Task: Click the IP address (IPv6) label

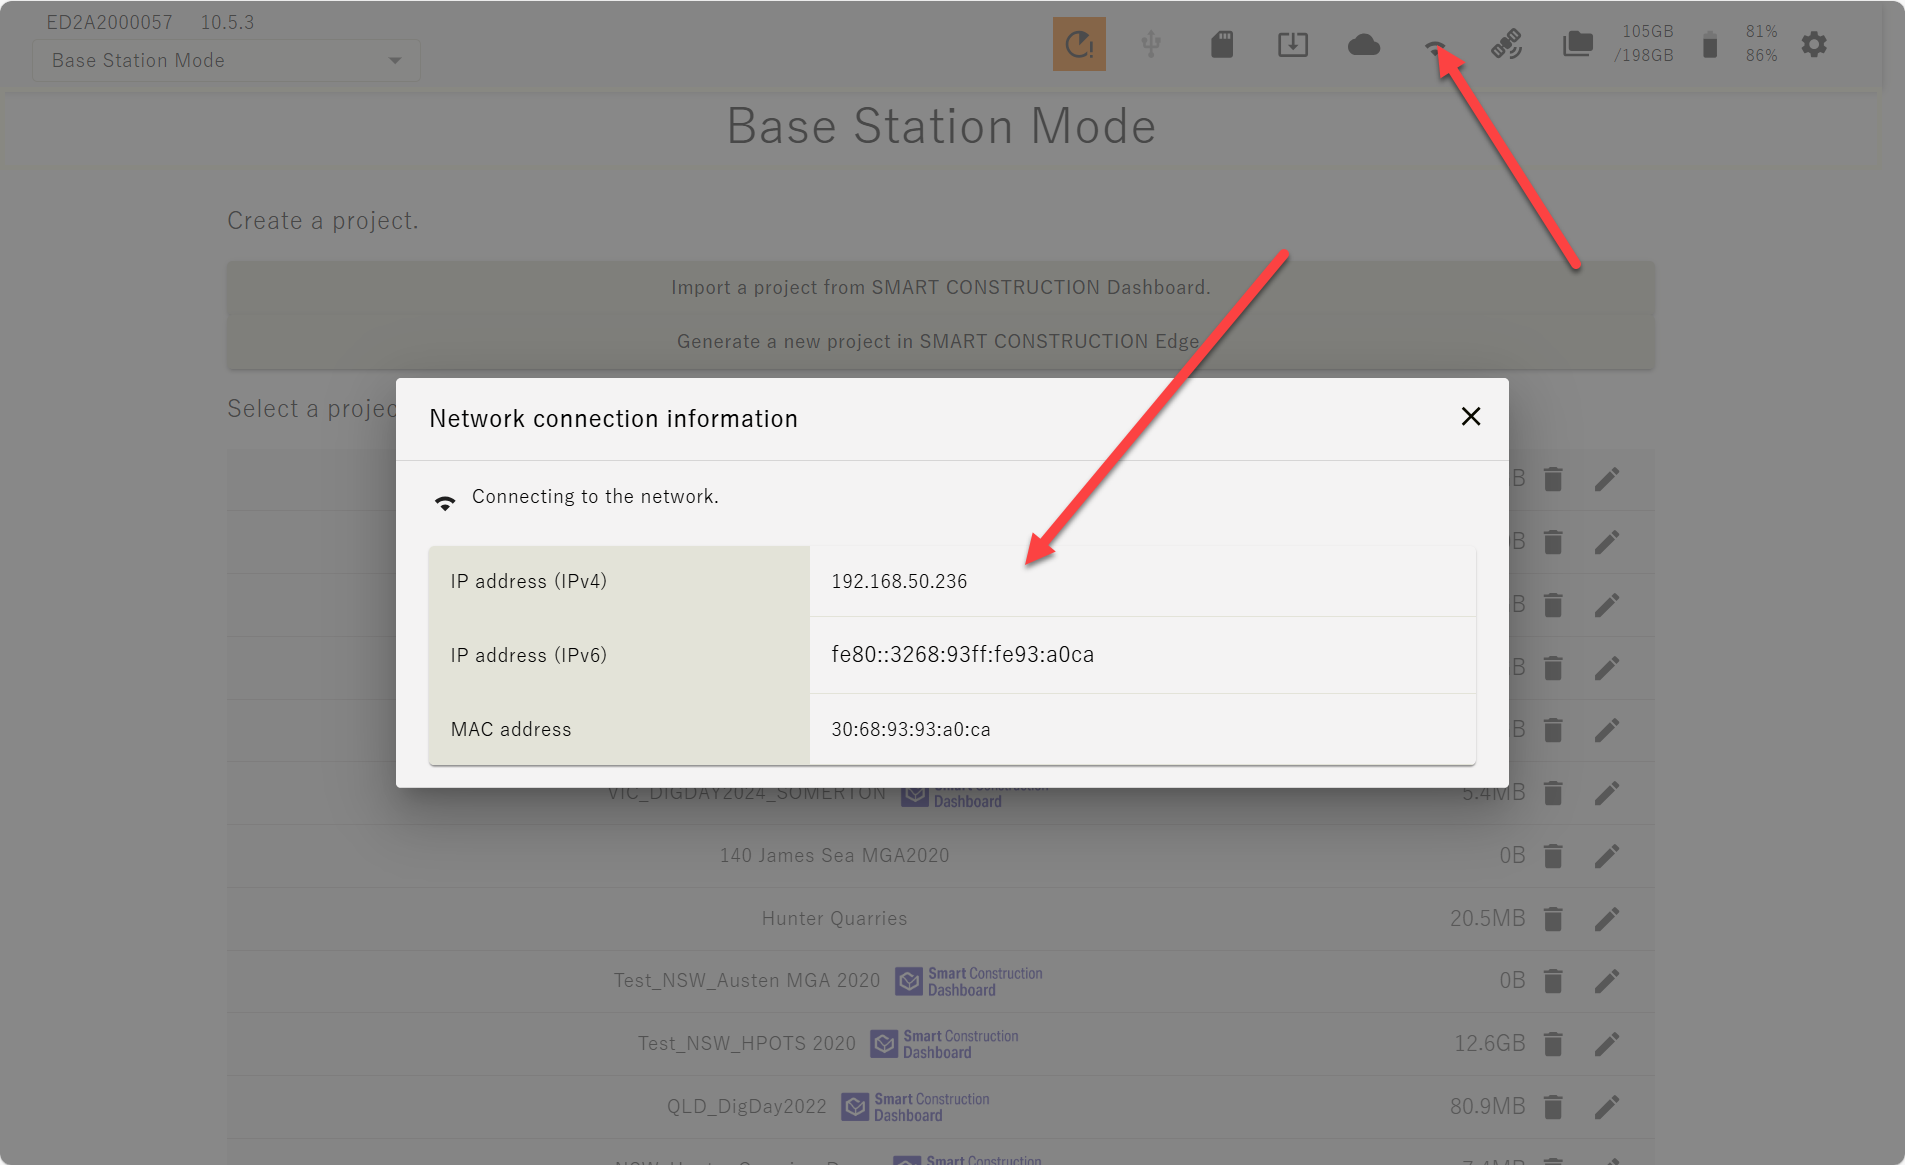Action: click(x=528, y=656)
